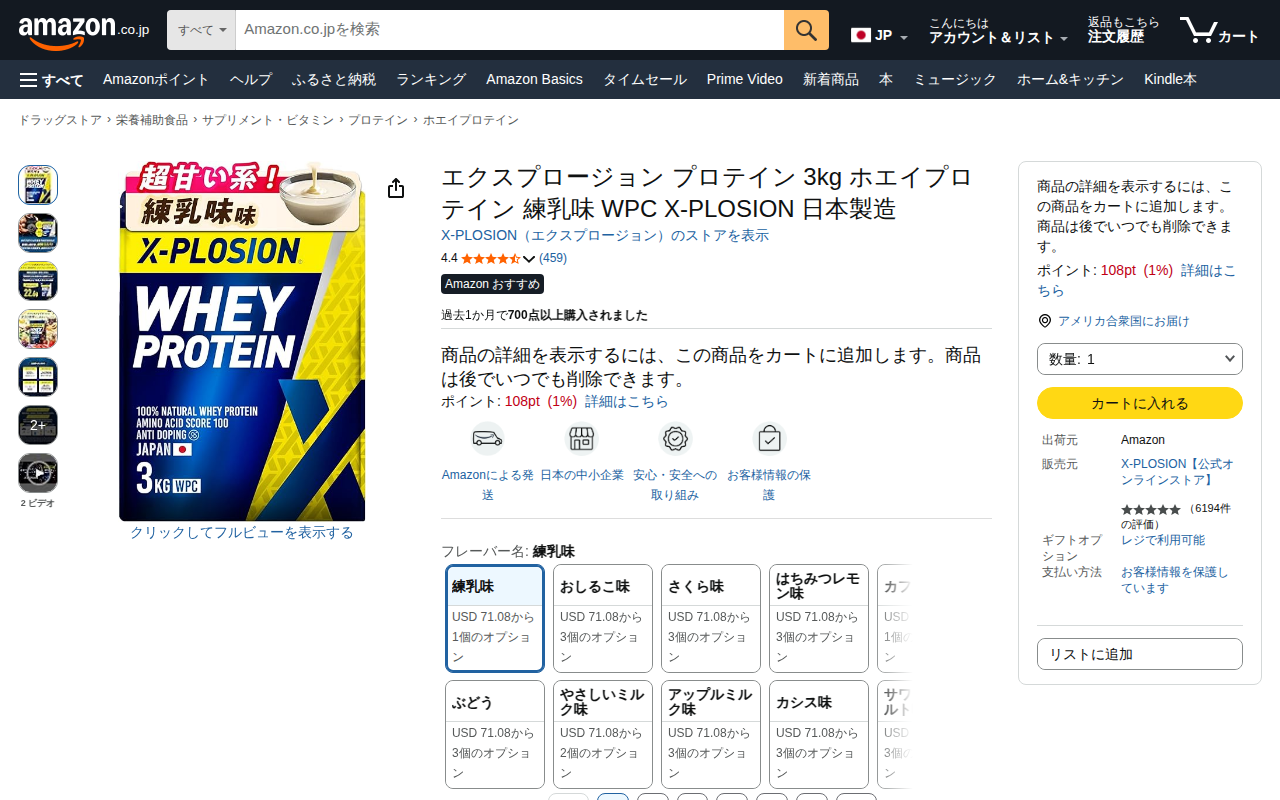
Task: Click the 安心・安全への取り組み badge icon
Action: coord(675,438)
